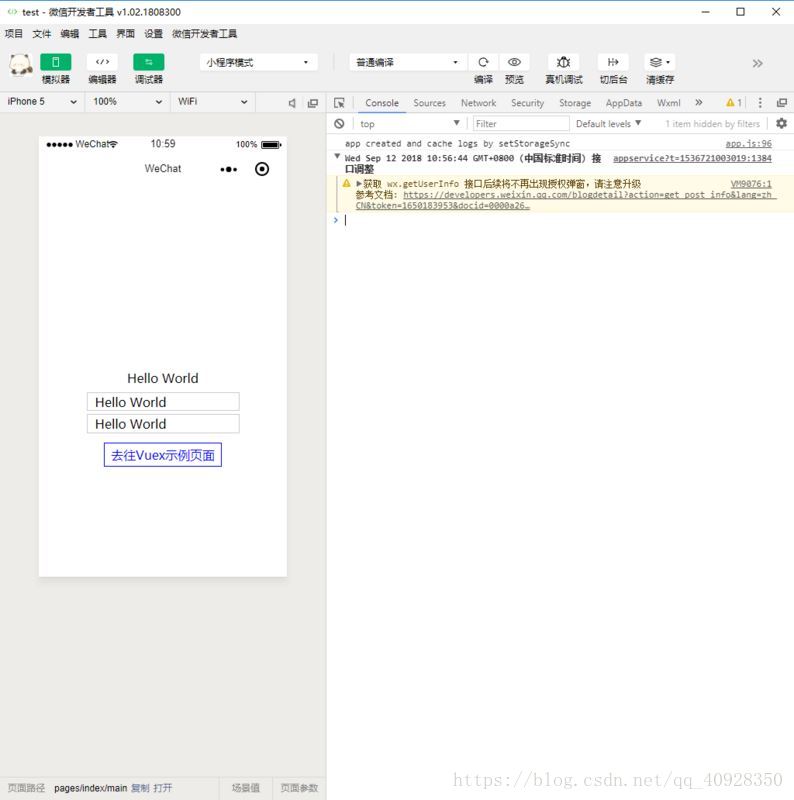This screenshot has height=800, width=794.
Task: Switch to the Sources tab
Action: (x=429, y=103)
